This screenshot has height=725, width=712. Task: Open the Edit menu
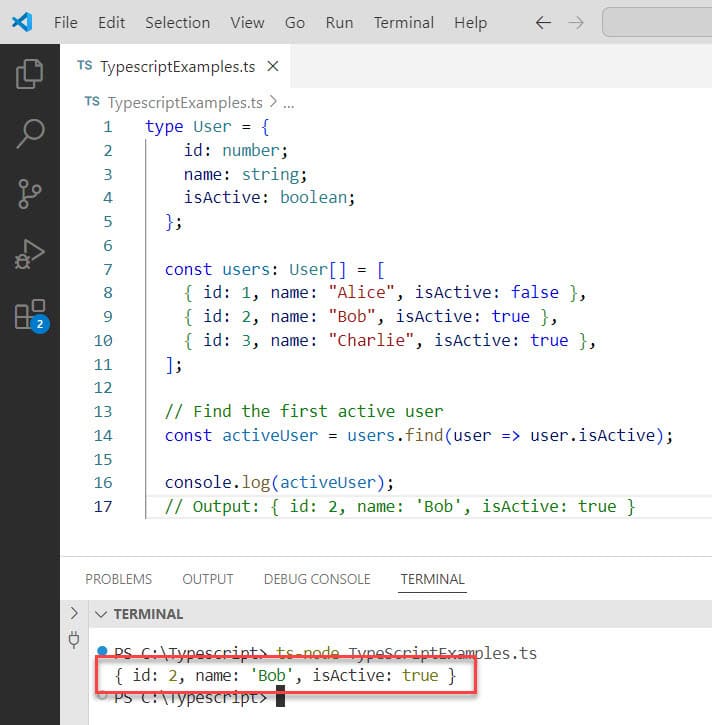tap(111, 23)
